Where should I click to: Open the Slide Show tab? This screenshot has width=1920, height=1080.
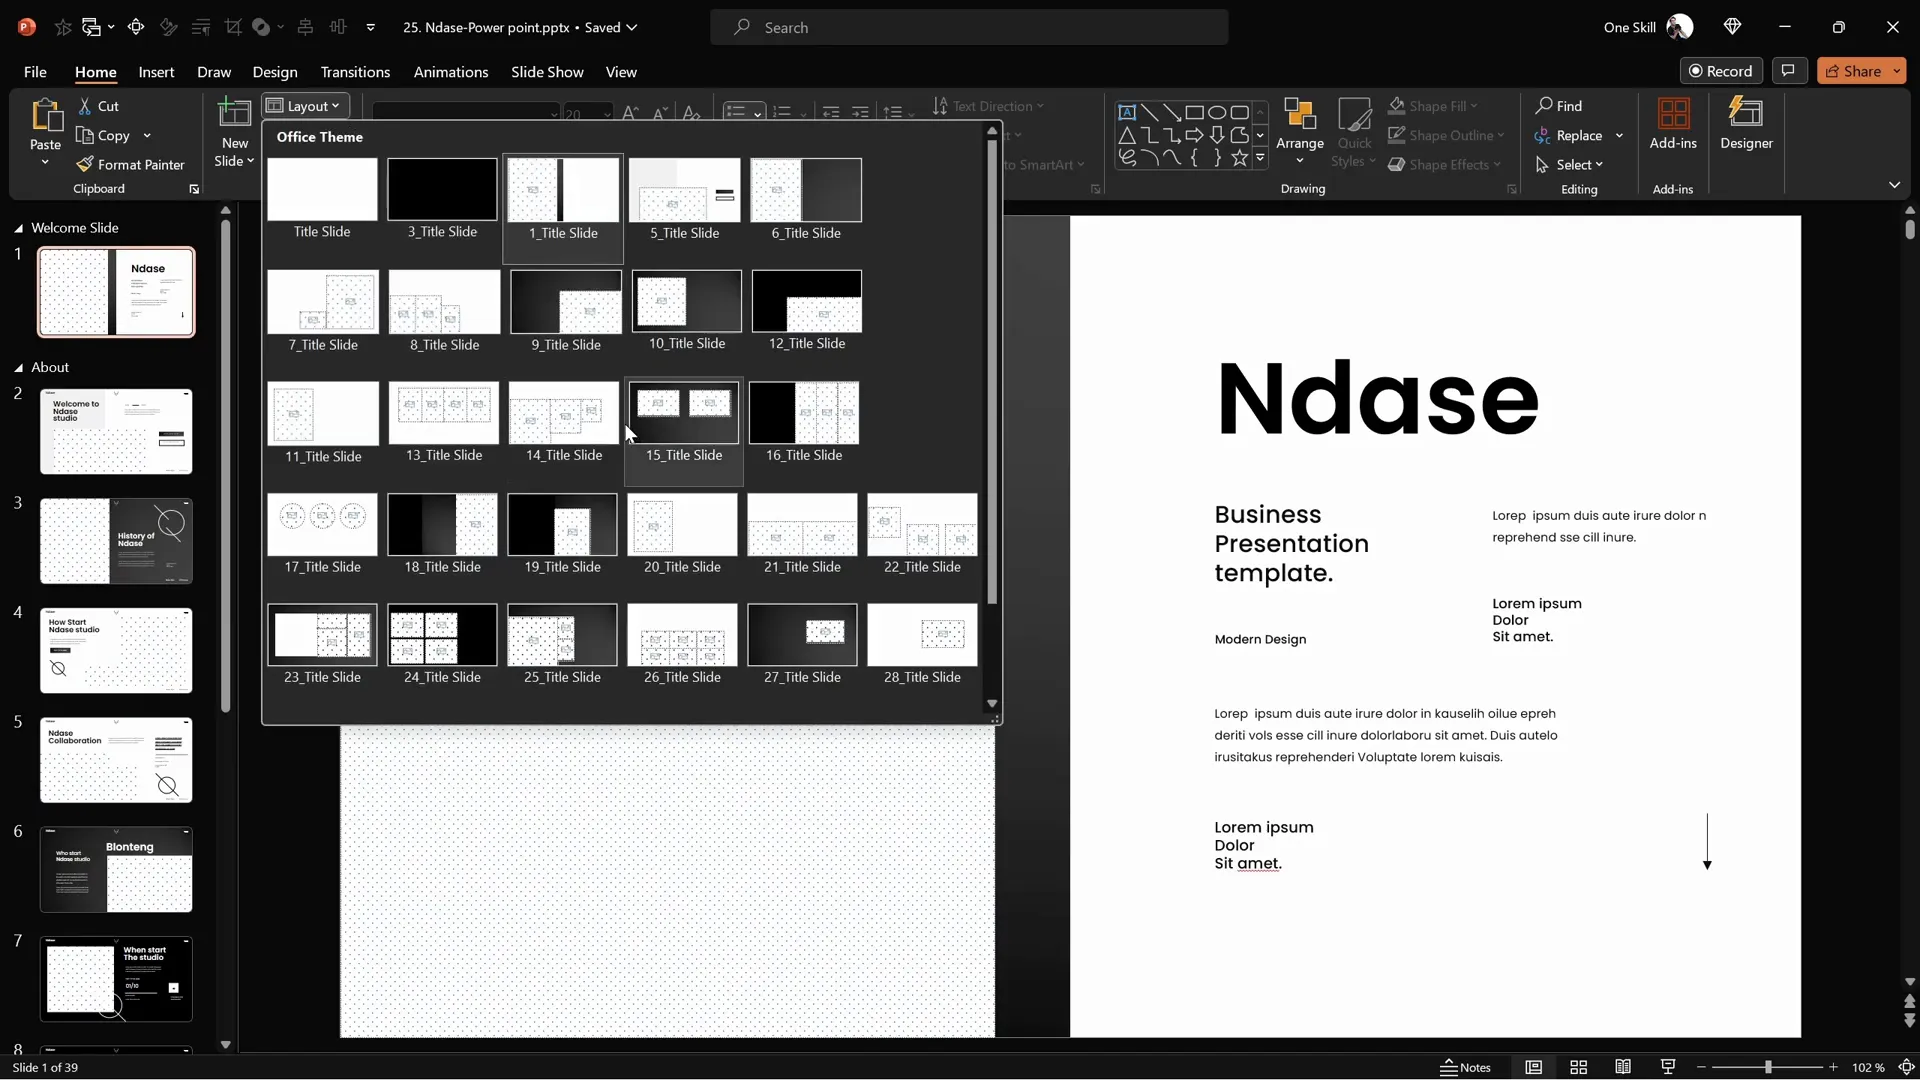point(547,72)
